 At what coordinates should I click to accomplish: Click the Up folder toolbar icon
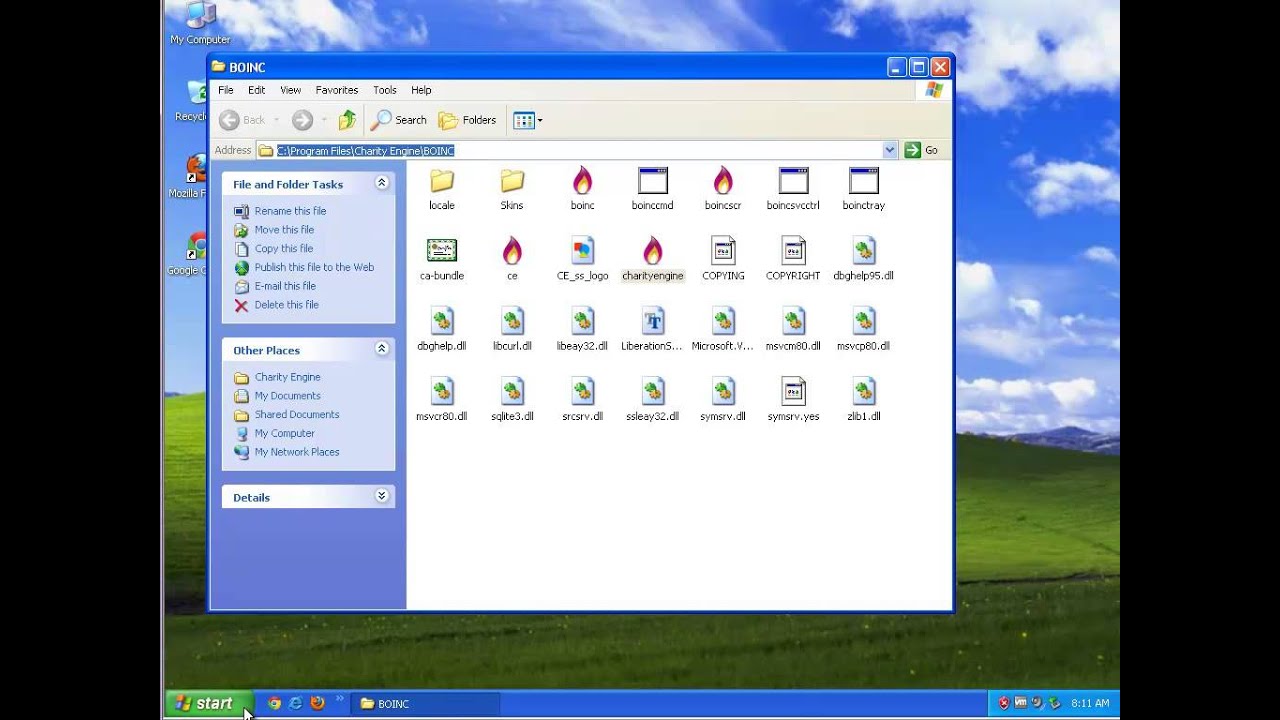tap(347, 120)
